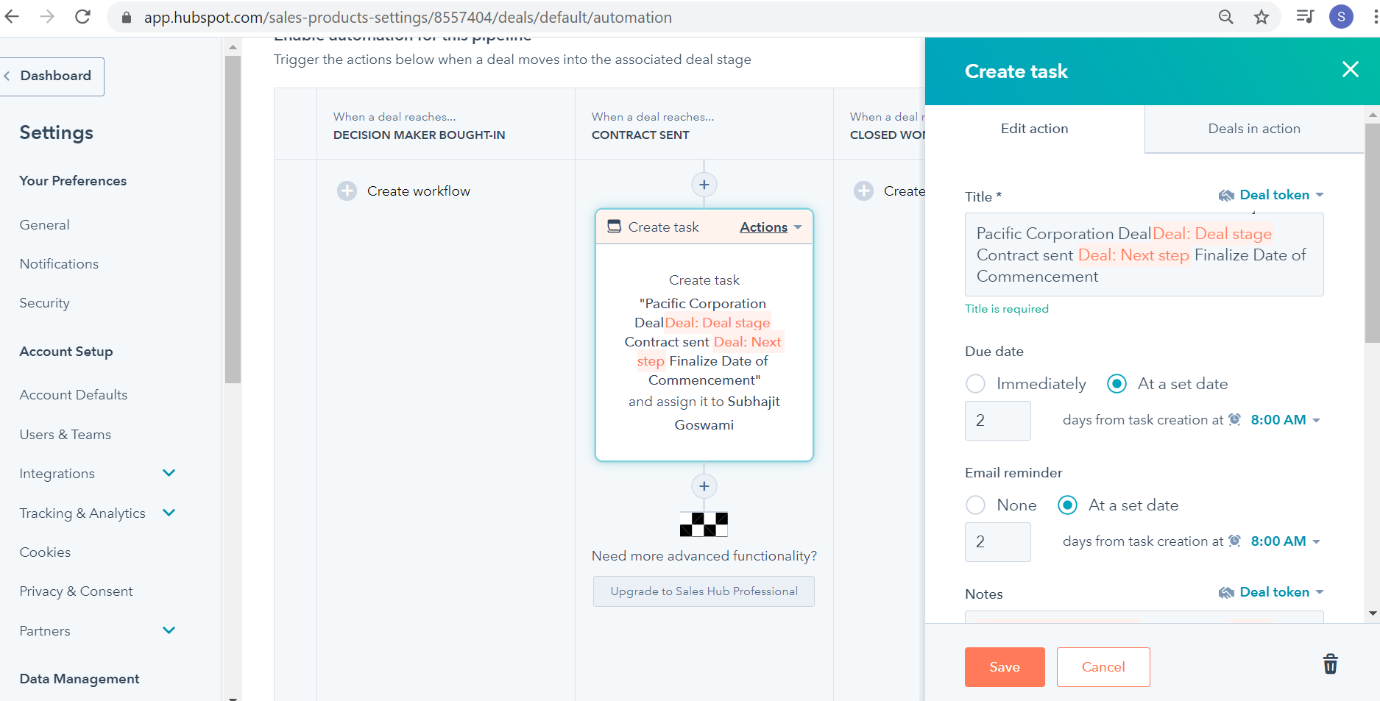The image size is (1380, 701).
Task: Click handshake icon beside Notes Deal token
Action: [1226, 592]
